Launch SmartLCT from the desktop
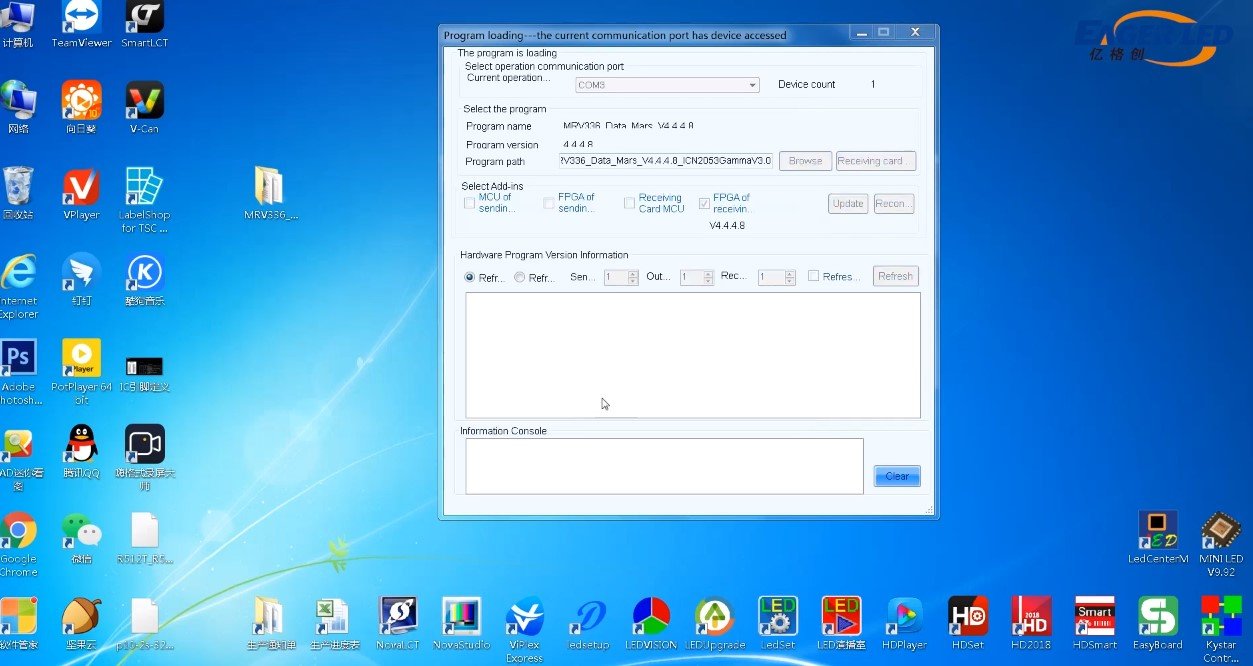 [142, 15]
